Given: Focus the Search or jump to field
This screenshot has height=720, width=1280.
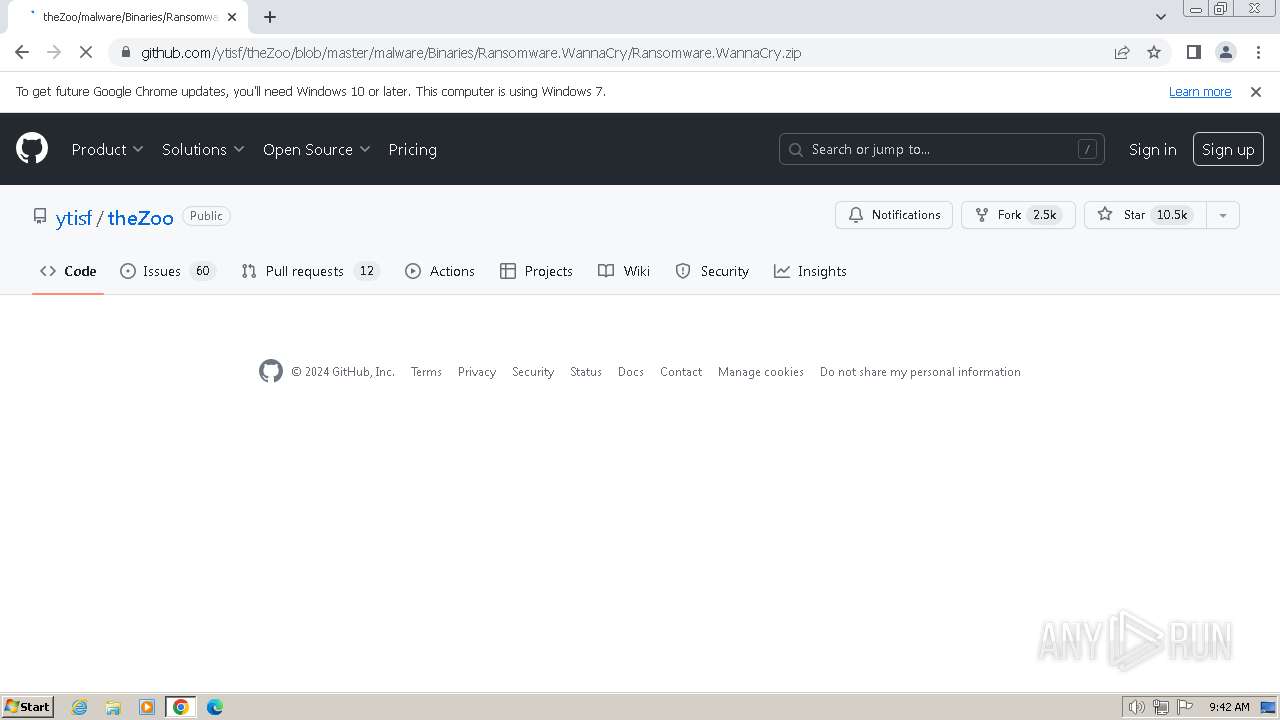Looking at the screenshot, I should click(x=941, y=149).
